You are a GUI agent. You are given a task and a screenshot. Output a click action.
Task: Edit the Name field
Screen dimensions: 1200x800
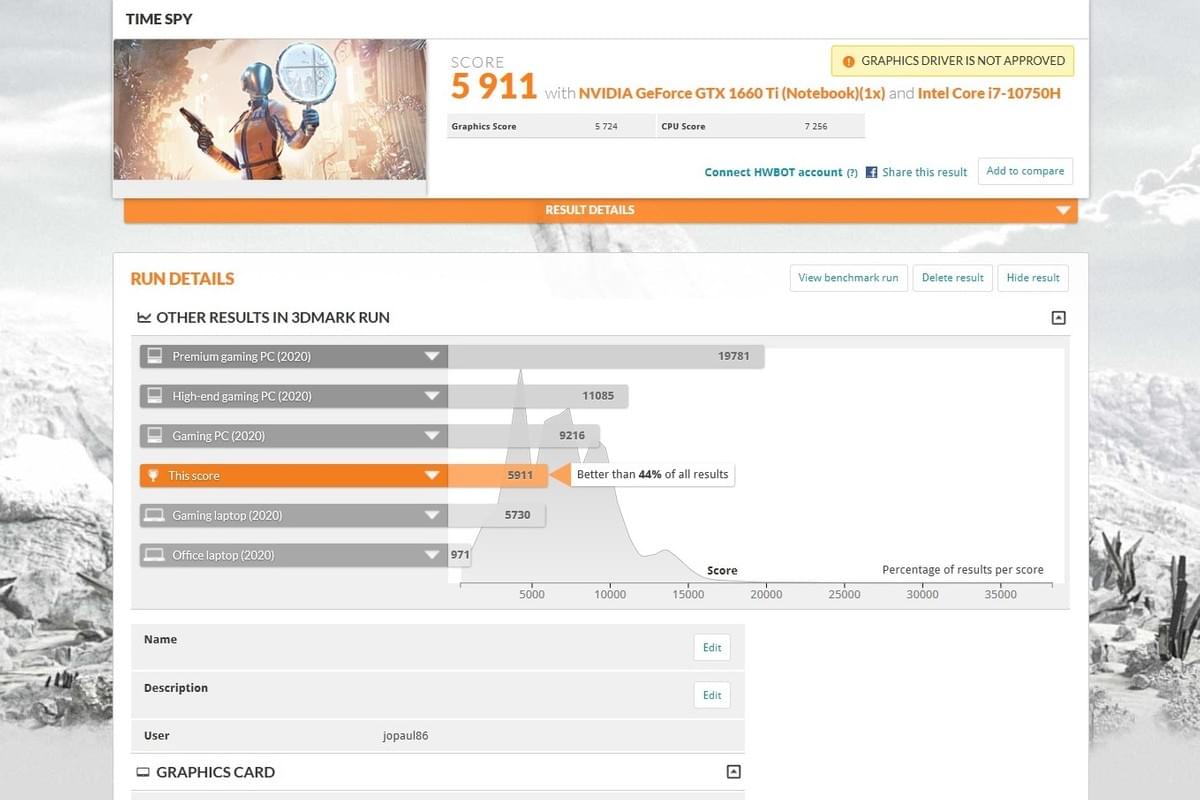[712, 647]
